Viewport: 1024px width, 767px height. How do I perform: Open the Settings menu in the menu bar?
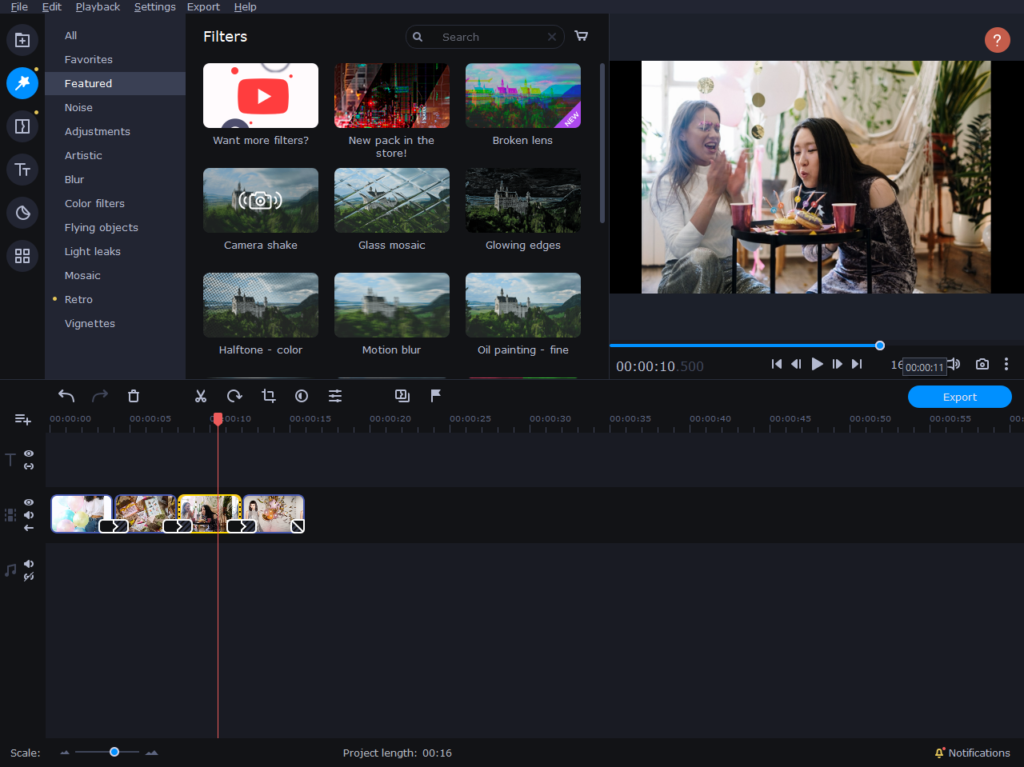coord(154,7)
